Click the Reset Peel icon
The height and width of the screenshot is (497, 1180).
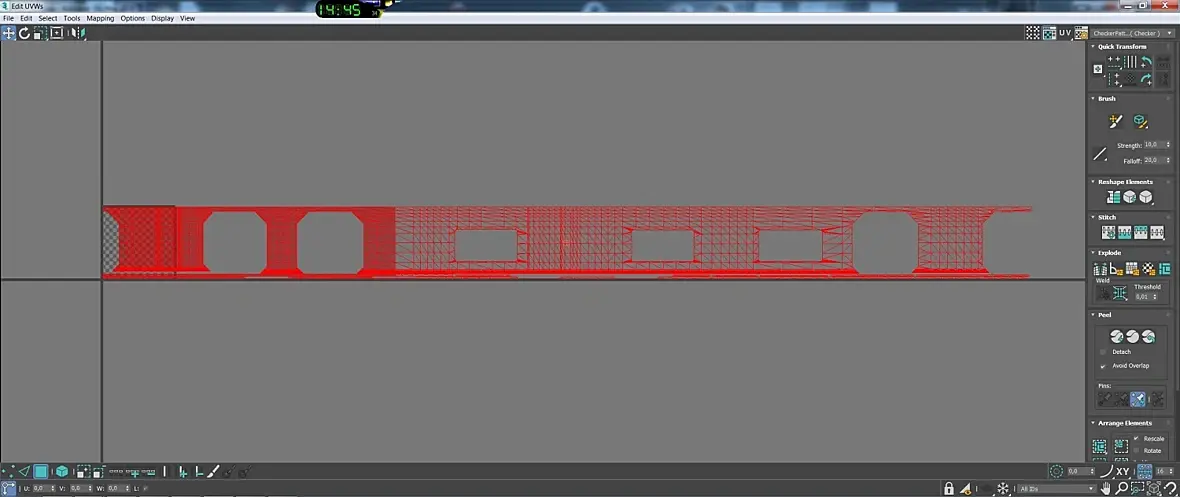click(1148, 336)
